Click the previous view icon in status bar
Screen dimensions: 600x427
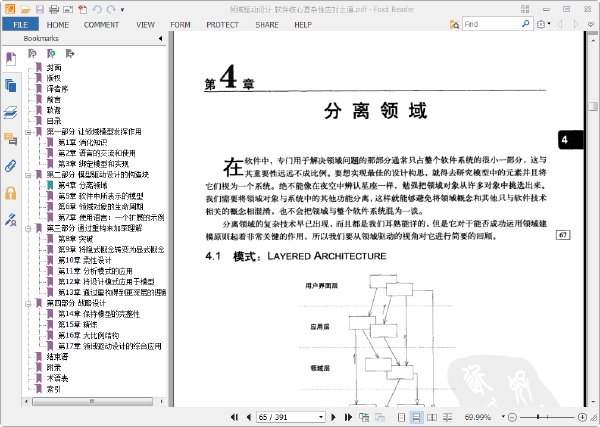pos(364,417)
